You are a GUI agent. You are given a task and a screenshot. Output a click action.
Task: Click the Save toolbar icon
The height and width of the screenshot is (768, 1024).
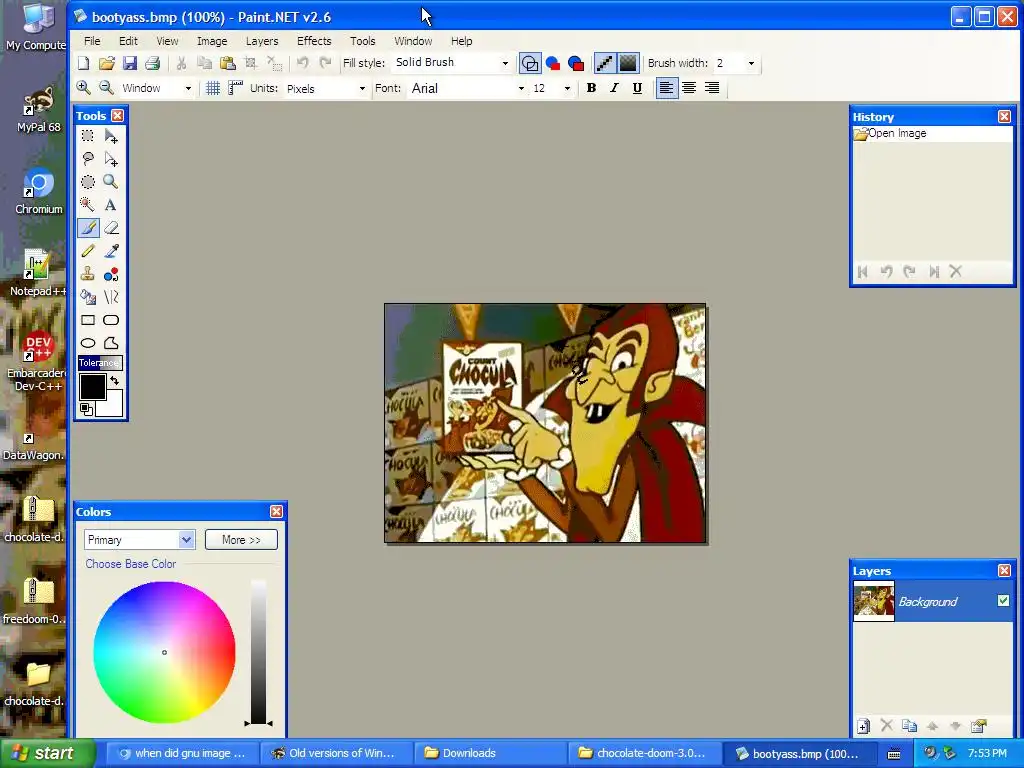(x=129, y=63)
